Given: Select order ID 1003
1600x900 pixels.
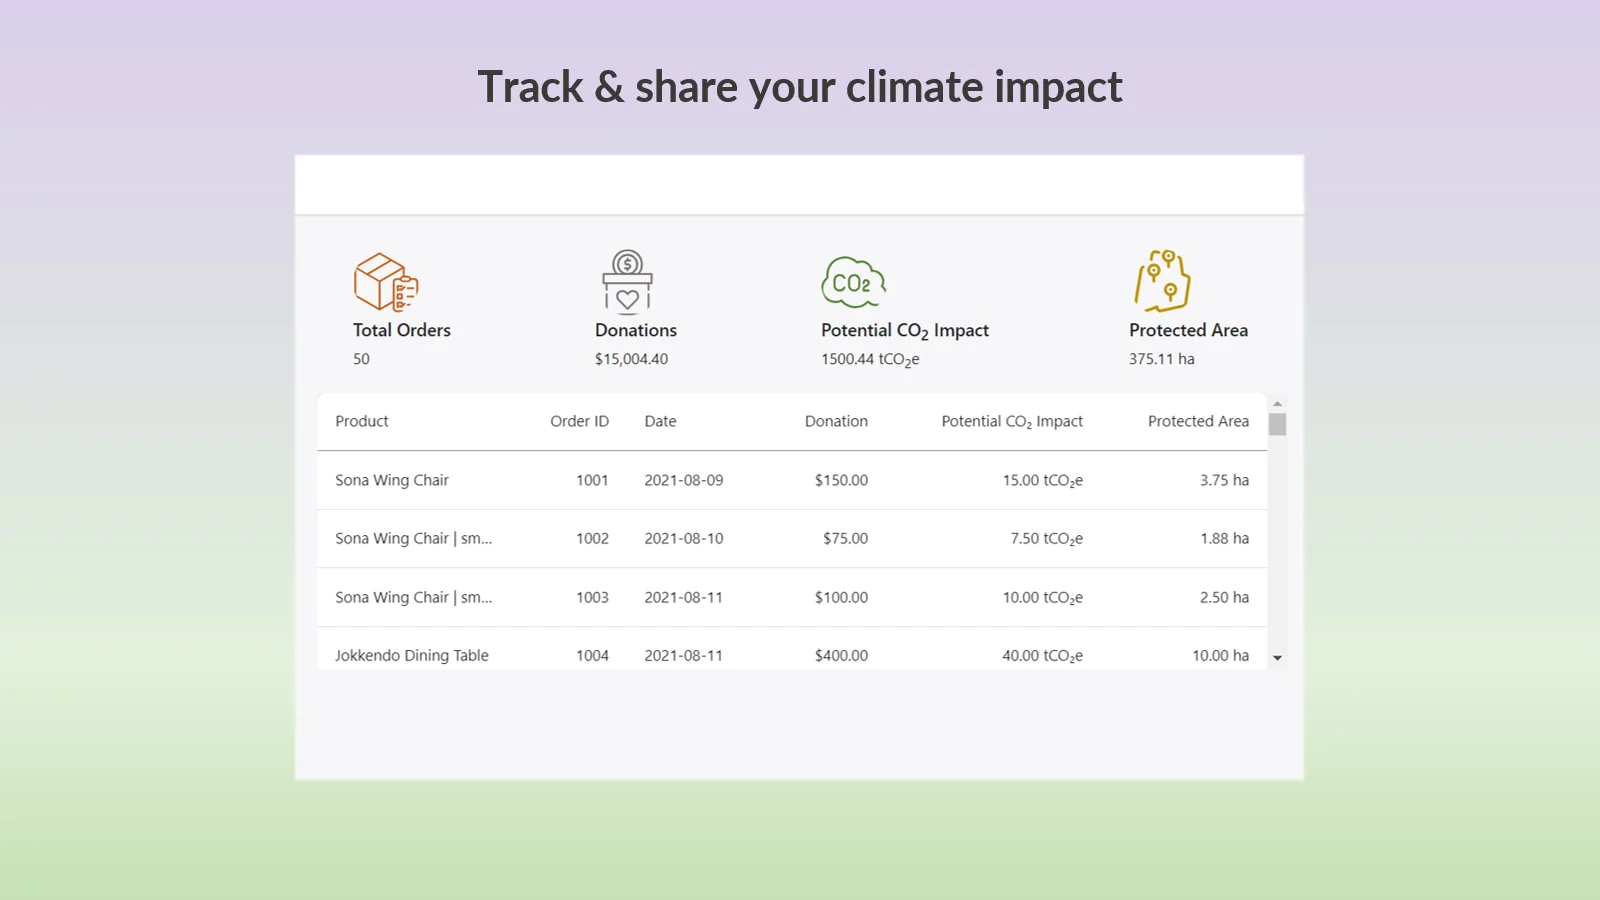Looking at the screenshot, I should click(592, 598).
